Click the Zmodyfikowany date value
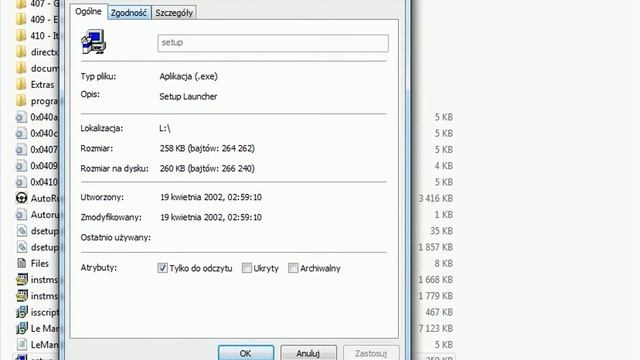Viewport: 640px width, 360px height. [211, 217]
